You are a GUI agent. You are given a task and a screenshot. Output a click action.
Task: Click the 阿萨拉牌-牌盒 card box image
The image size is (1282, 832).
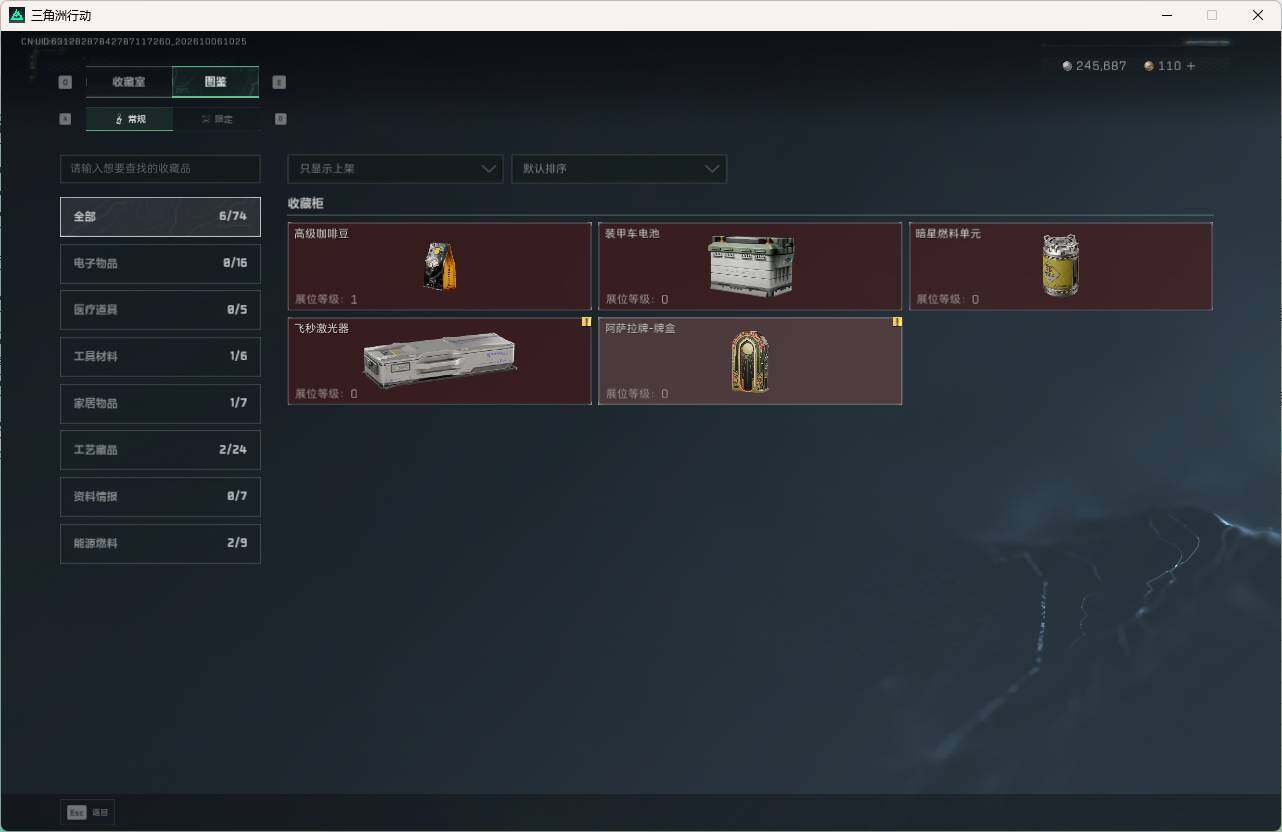tap(750, 361)
